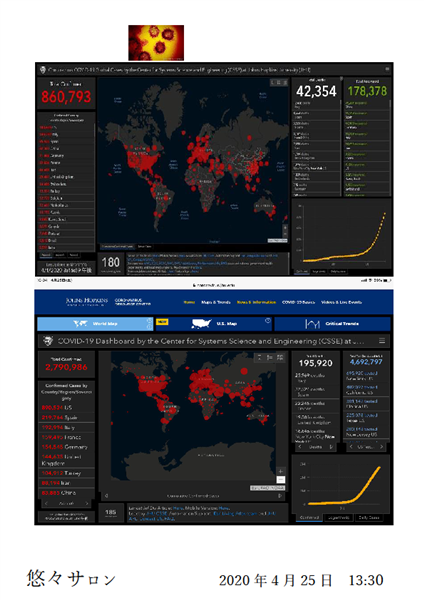Click the coronavirus microscope image thumbnail

tap(156, 43)
